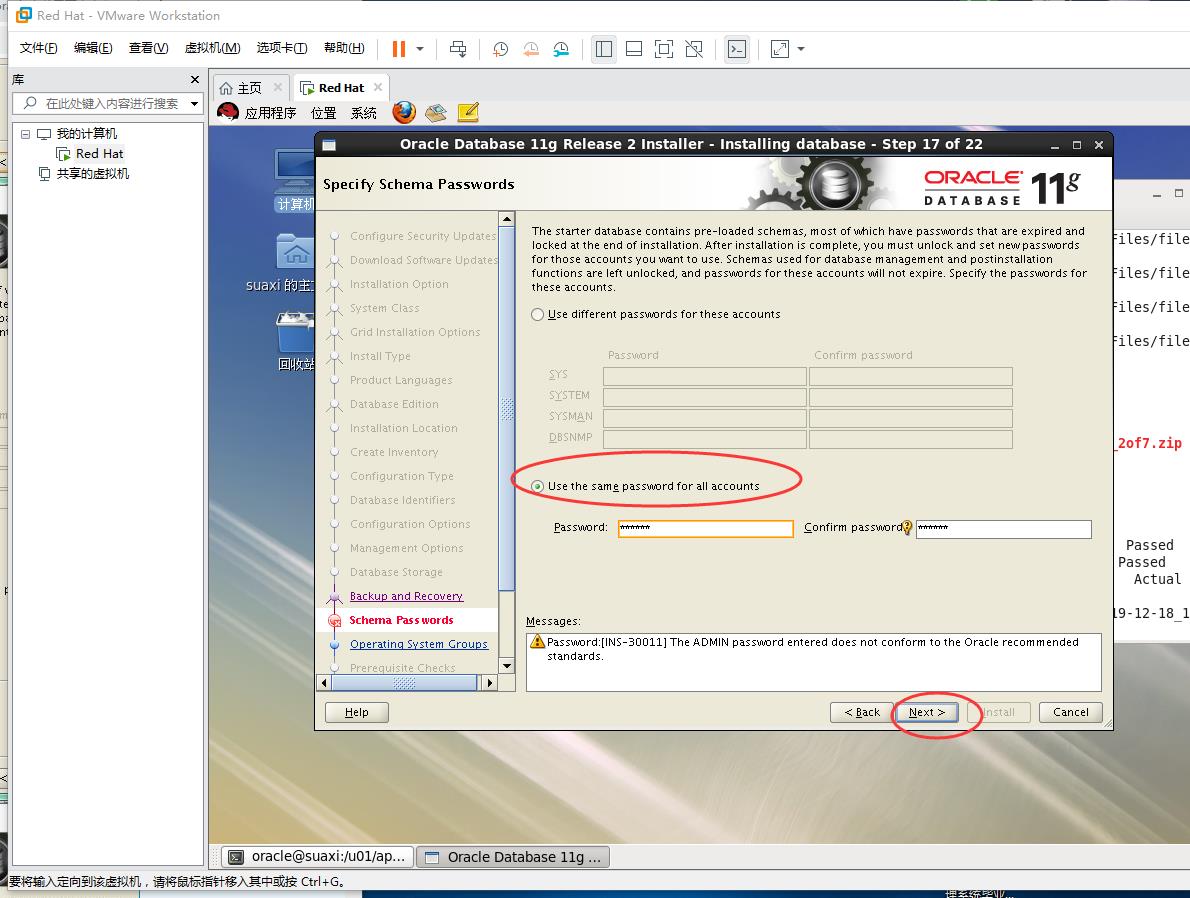Revert virtual machine to previous snapshot
This screenshot has height=898, width=1190.
coord(530,49)
